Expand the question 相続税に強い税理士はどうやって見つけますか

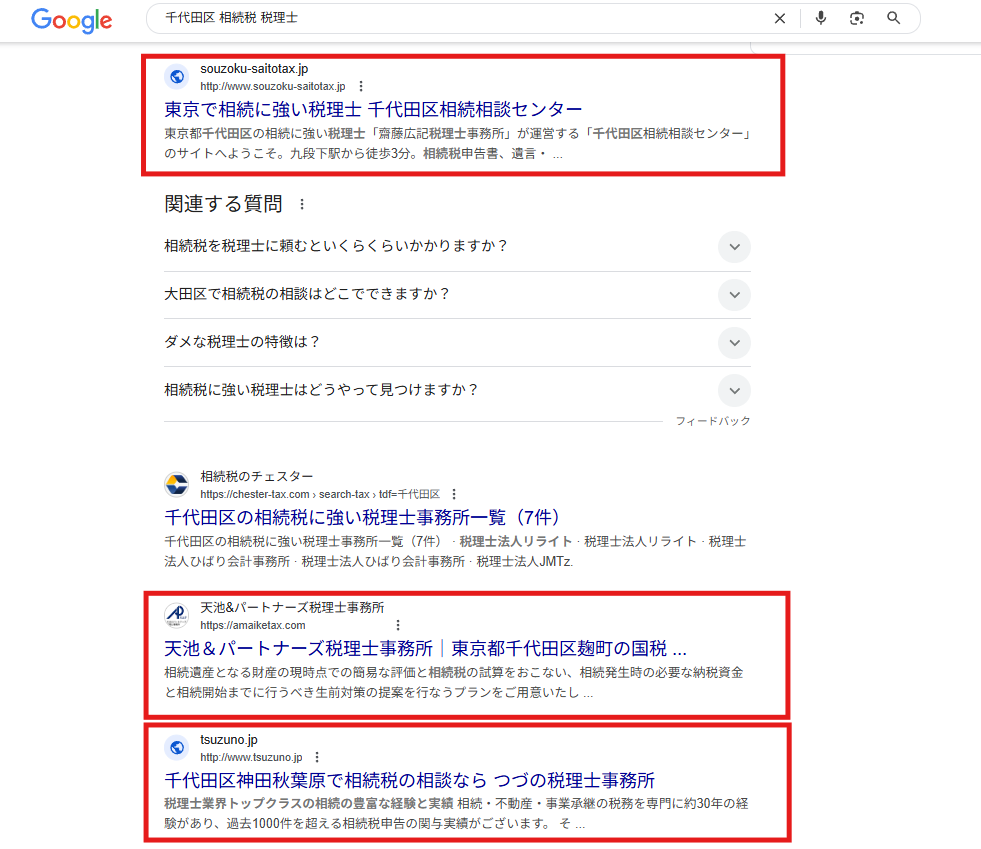(734, 390)
